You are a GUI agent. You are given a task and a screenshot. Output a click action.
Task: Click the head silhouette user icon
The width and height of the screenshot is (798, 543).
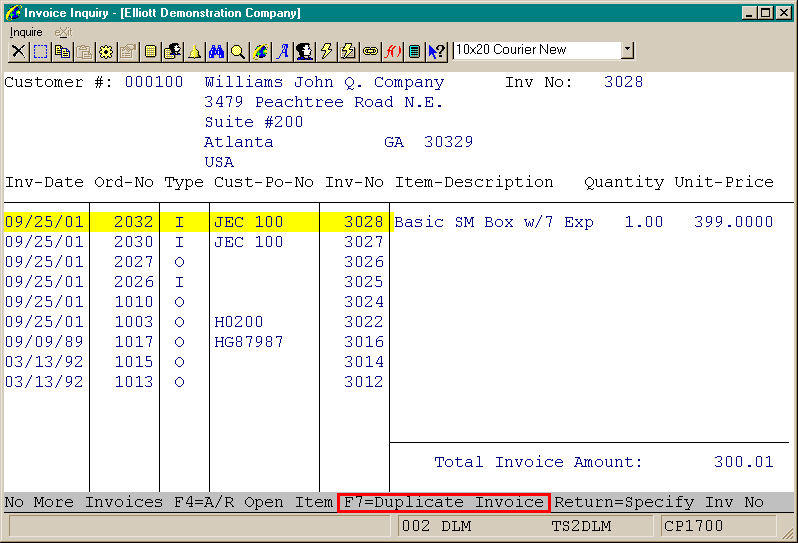click(x=304, y=51)
